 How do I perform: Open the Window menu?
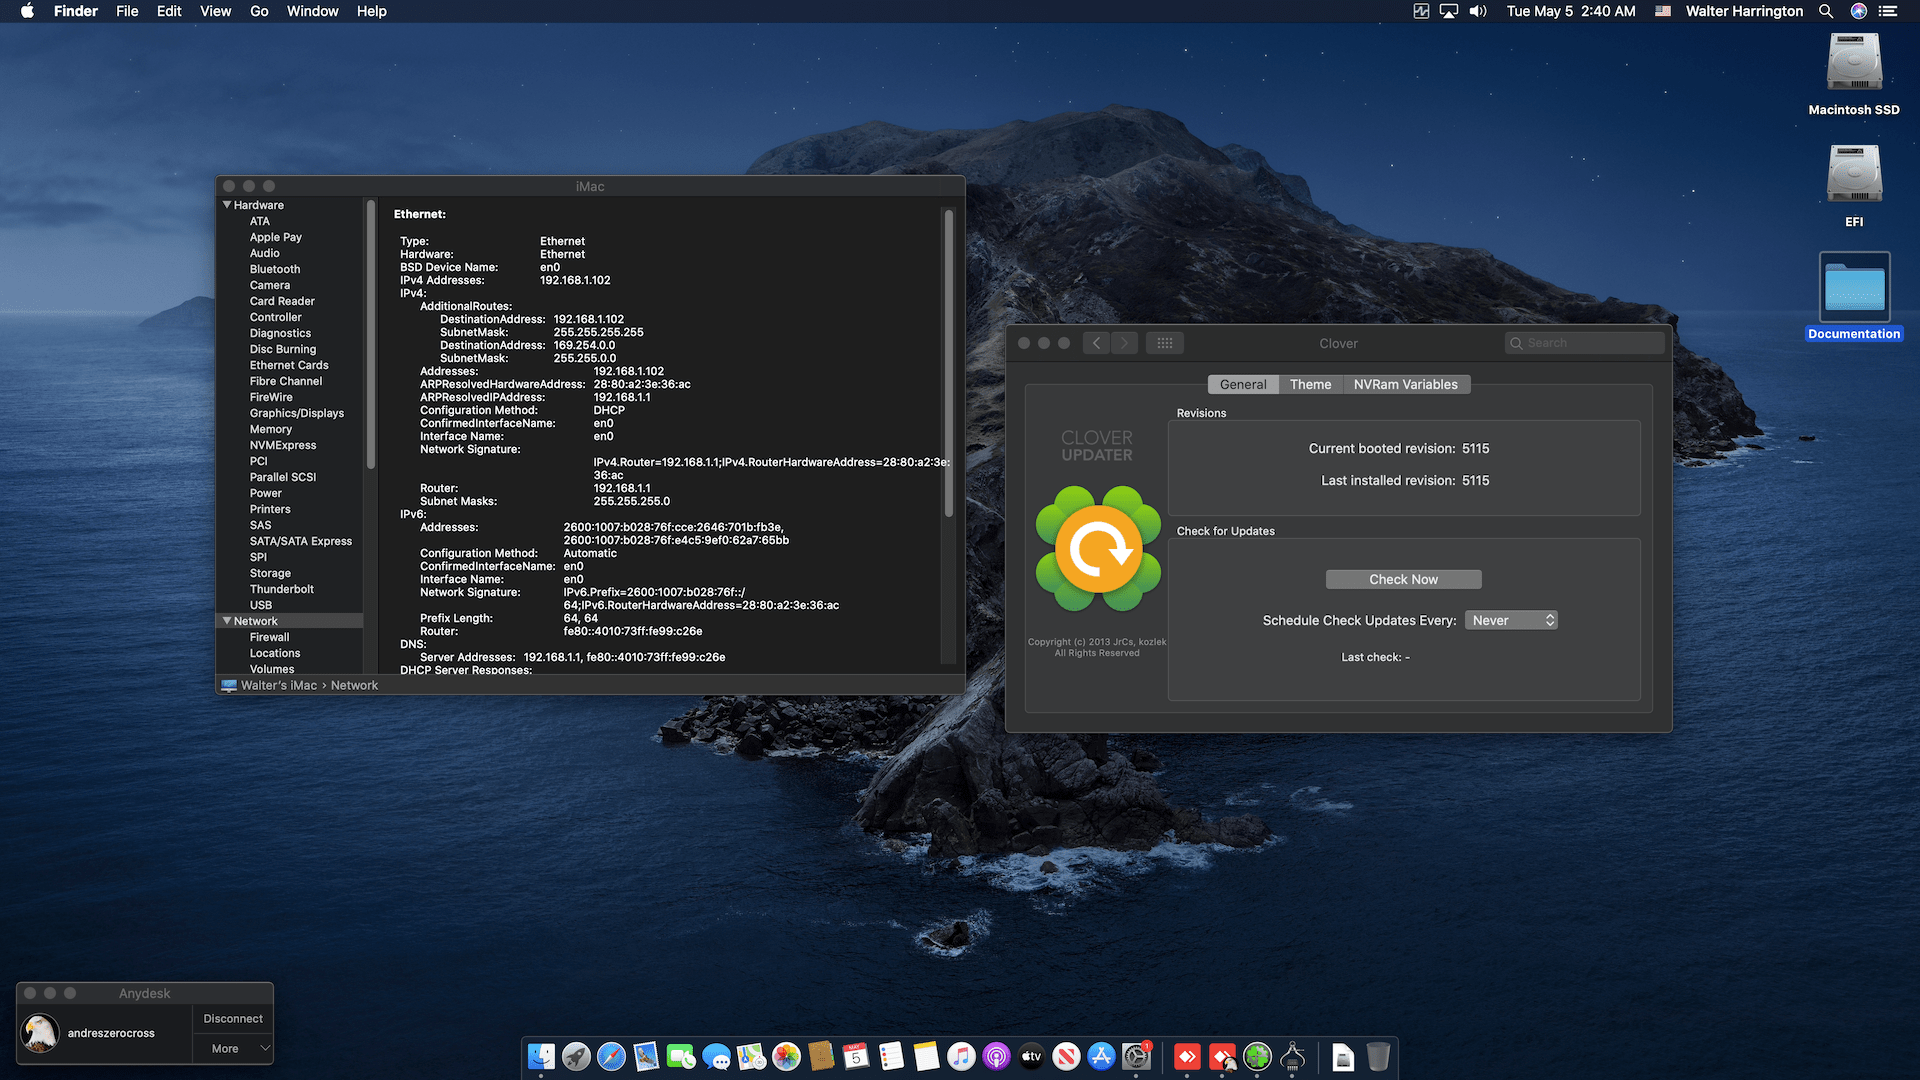tap(312, 11)
